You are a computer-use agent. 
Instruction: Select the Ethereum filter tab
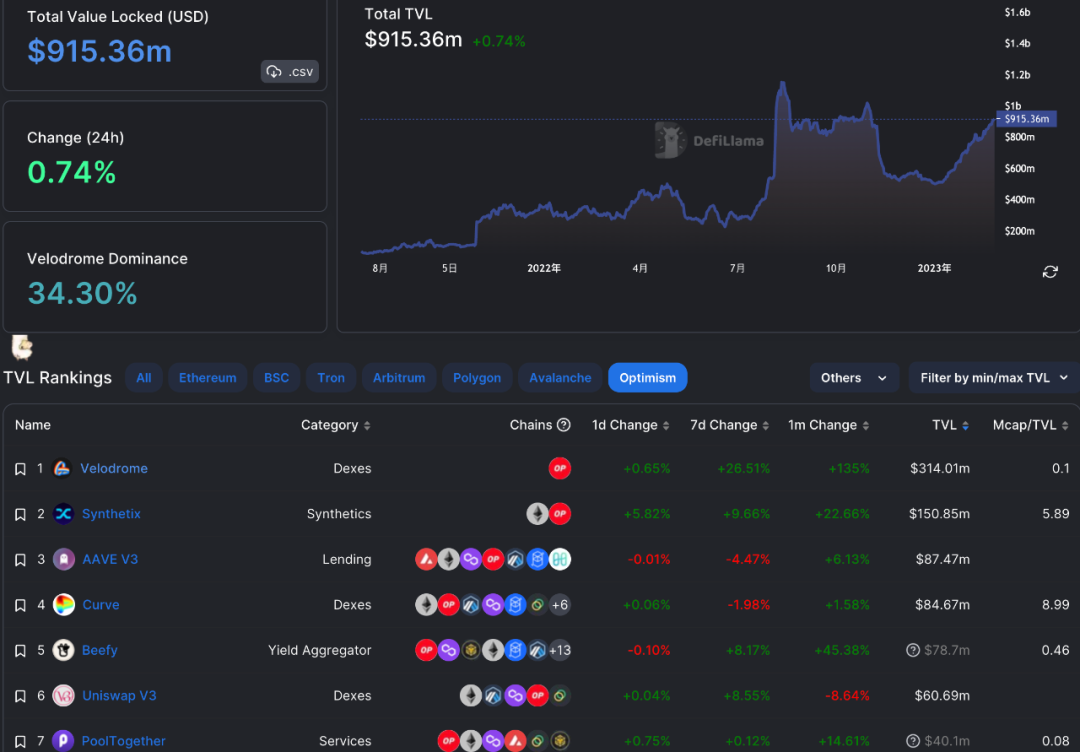click(x=207, y=377)
